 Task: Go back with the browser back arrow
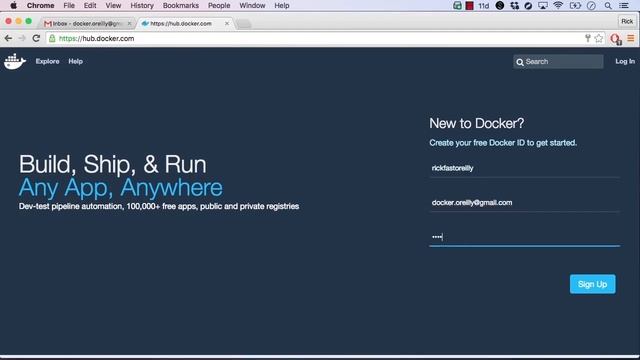click(x=9, y=38)
